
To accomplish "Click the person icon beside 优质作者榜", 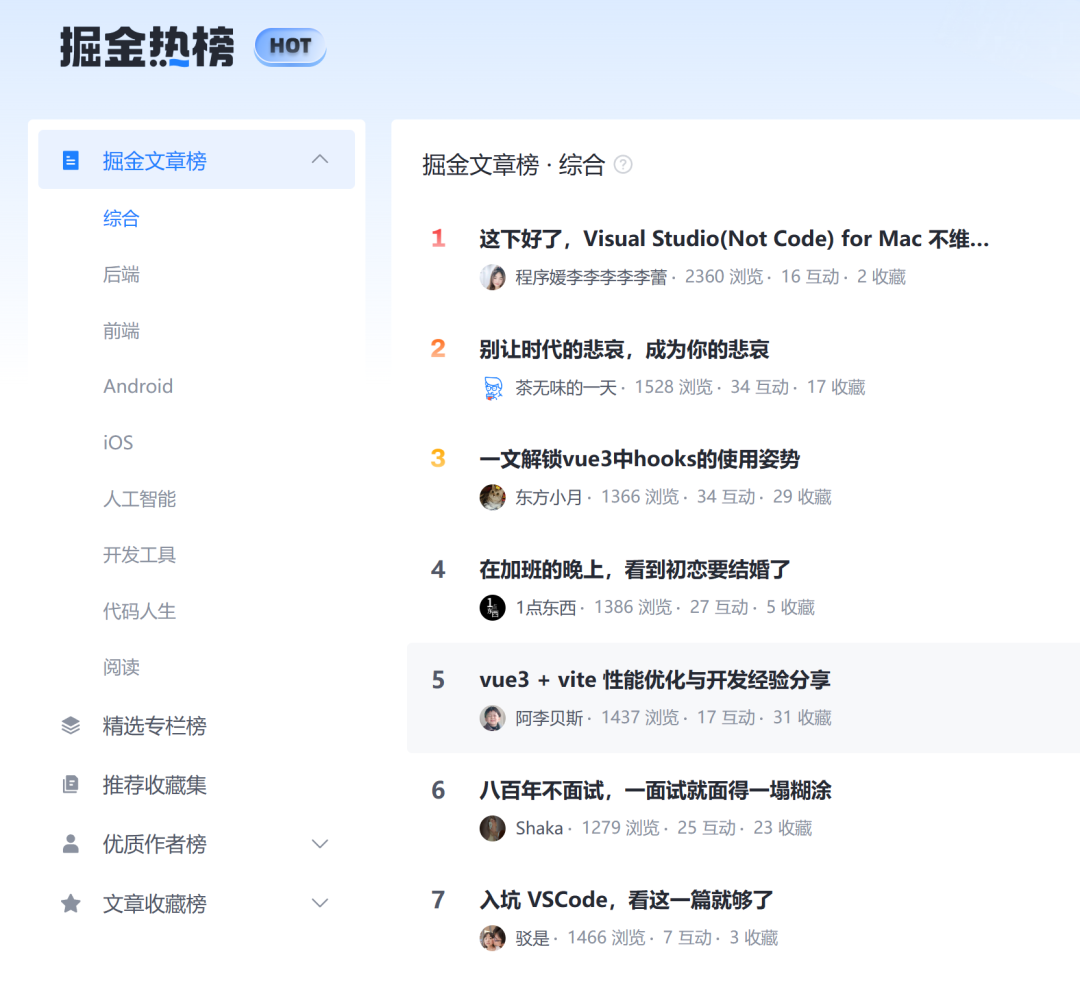I will click(x=70, y=844).
